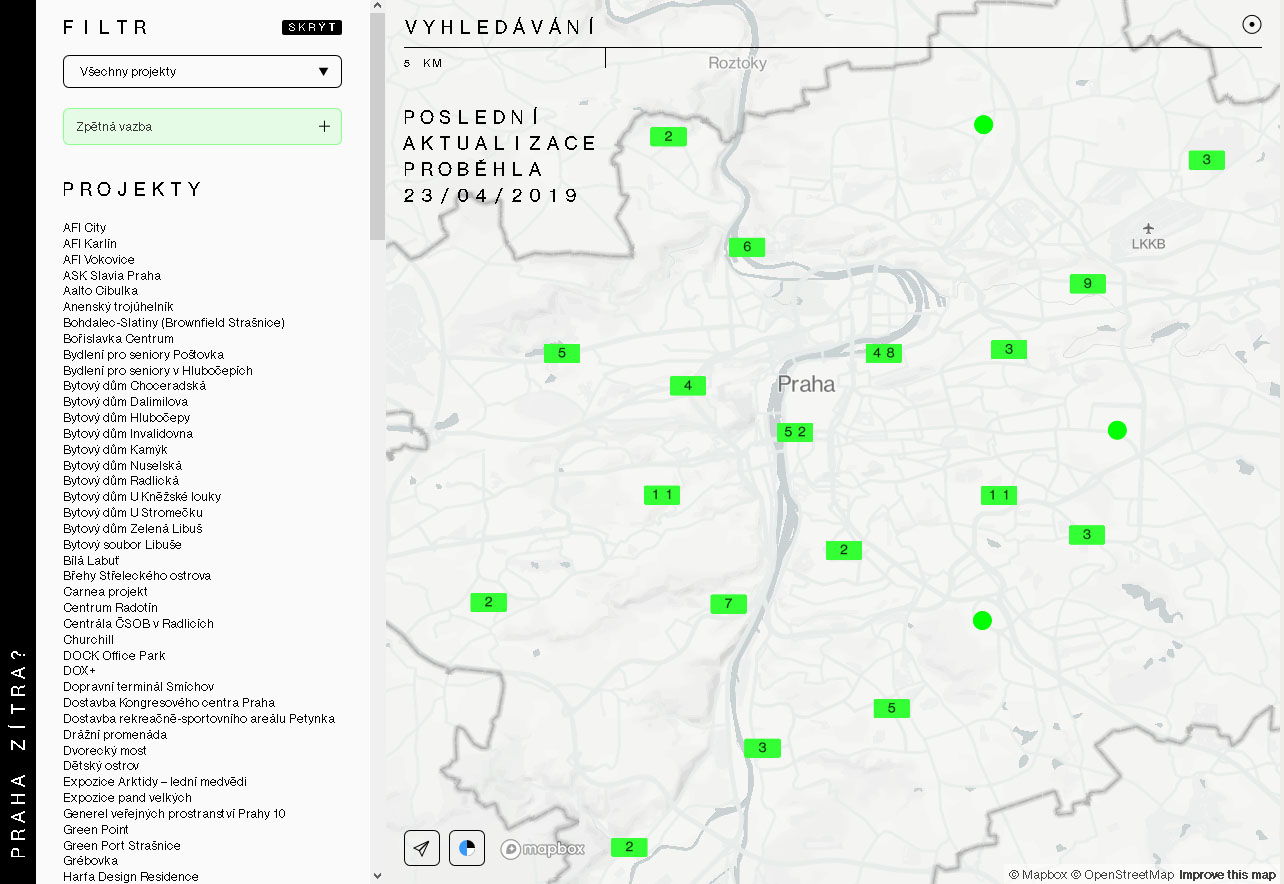Click the pie chart statistics icon
The height and width of the screenshot is (884, 1284).
[x=467, y=848]
